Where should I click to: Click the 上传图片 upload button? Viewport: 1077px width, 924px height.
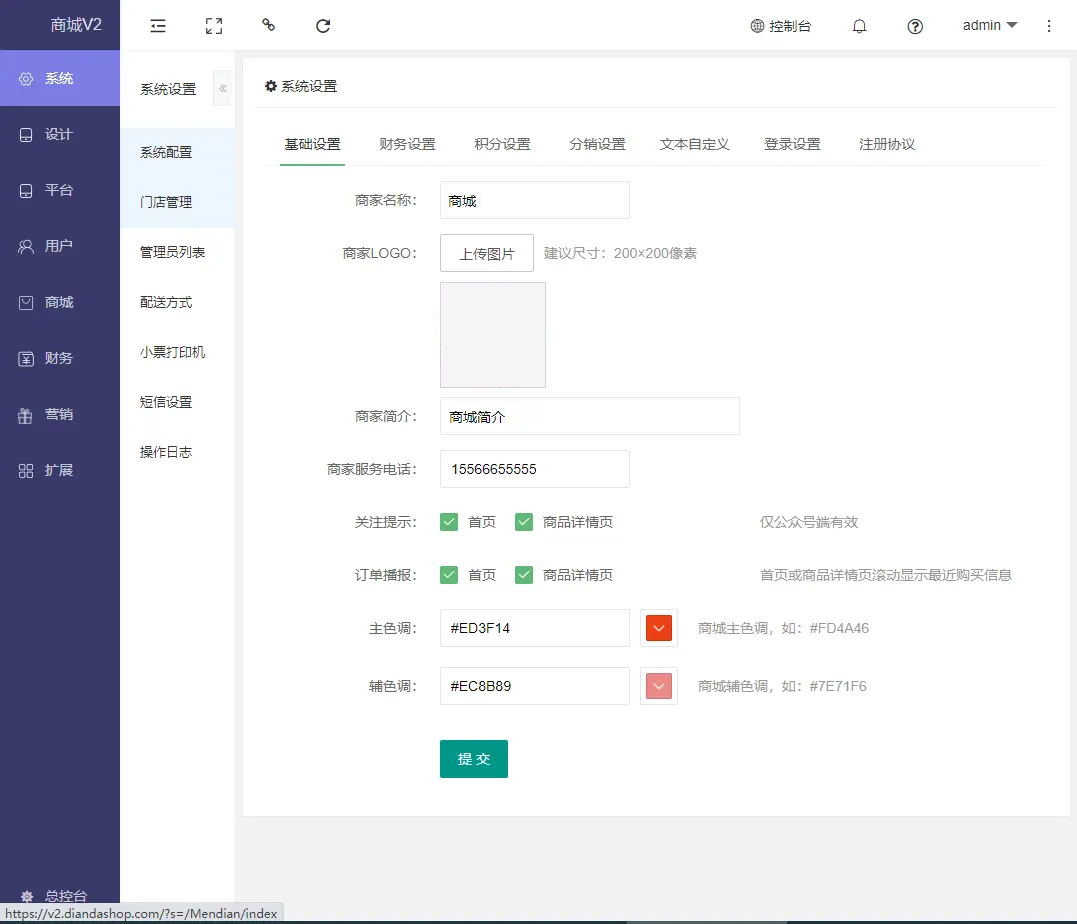pos(487,253)
